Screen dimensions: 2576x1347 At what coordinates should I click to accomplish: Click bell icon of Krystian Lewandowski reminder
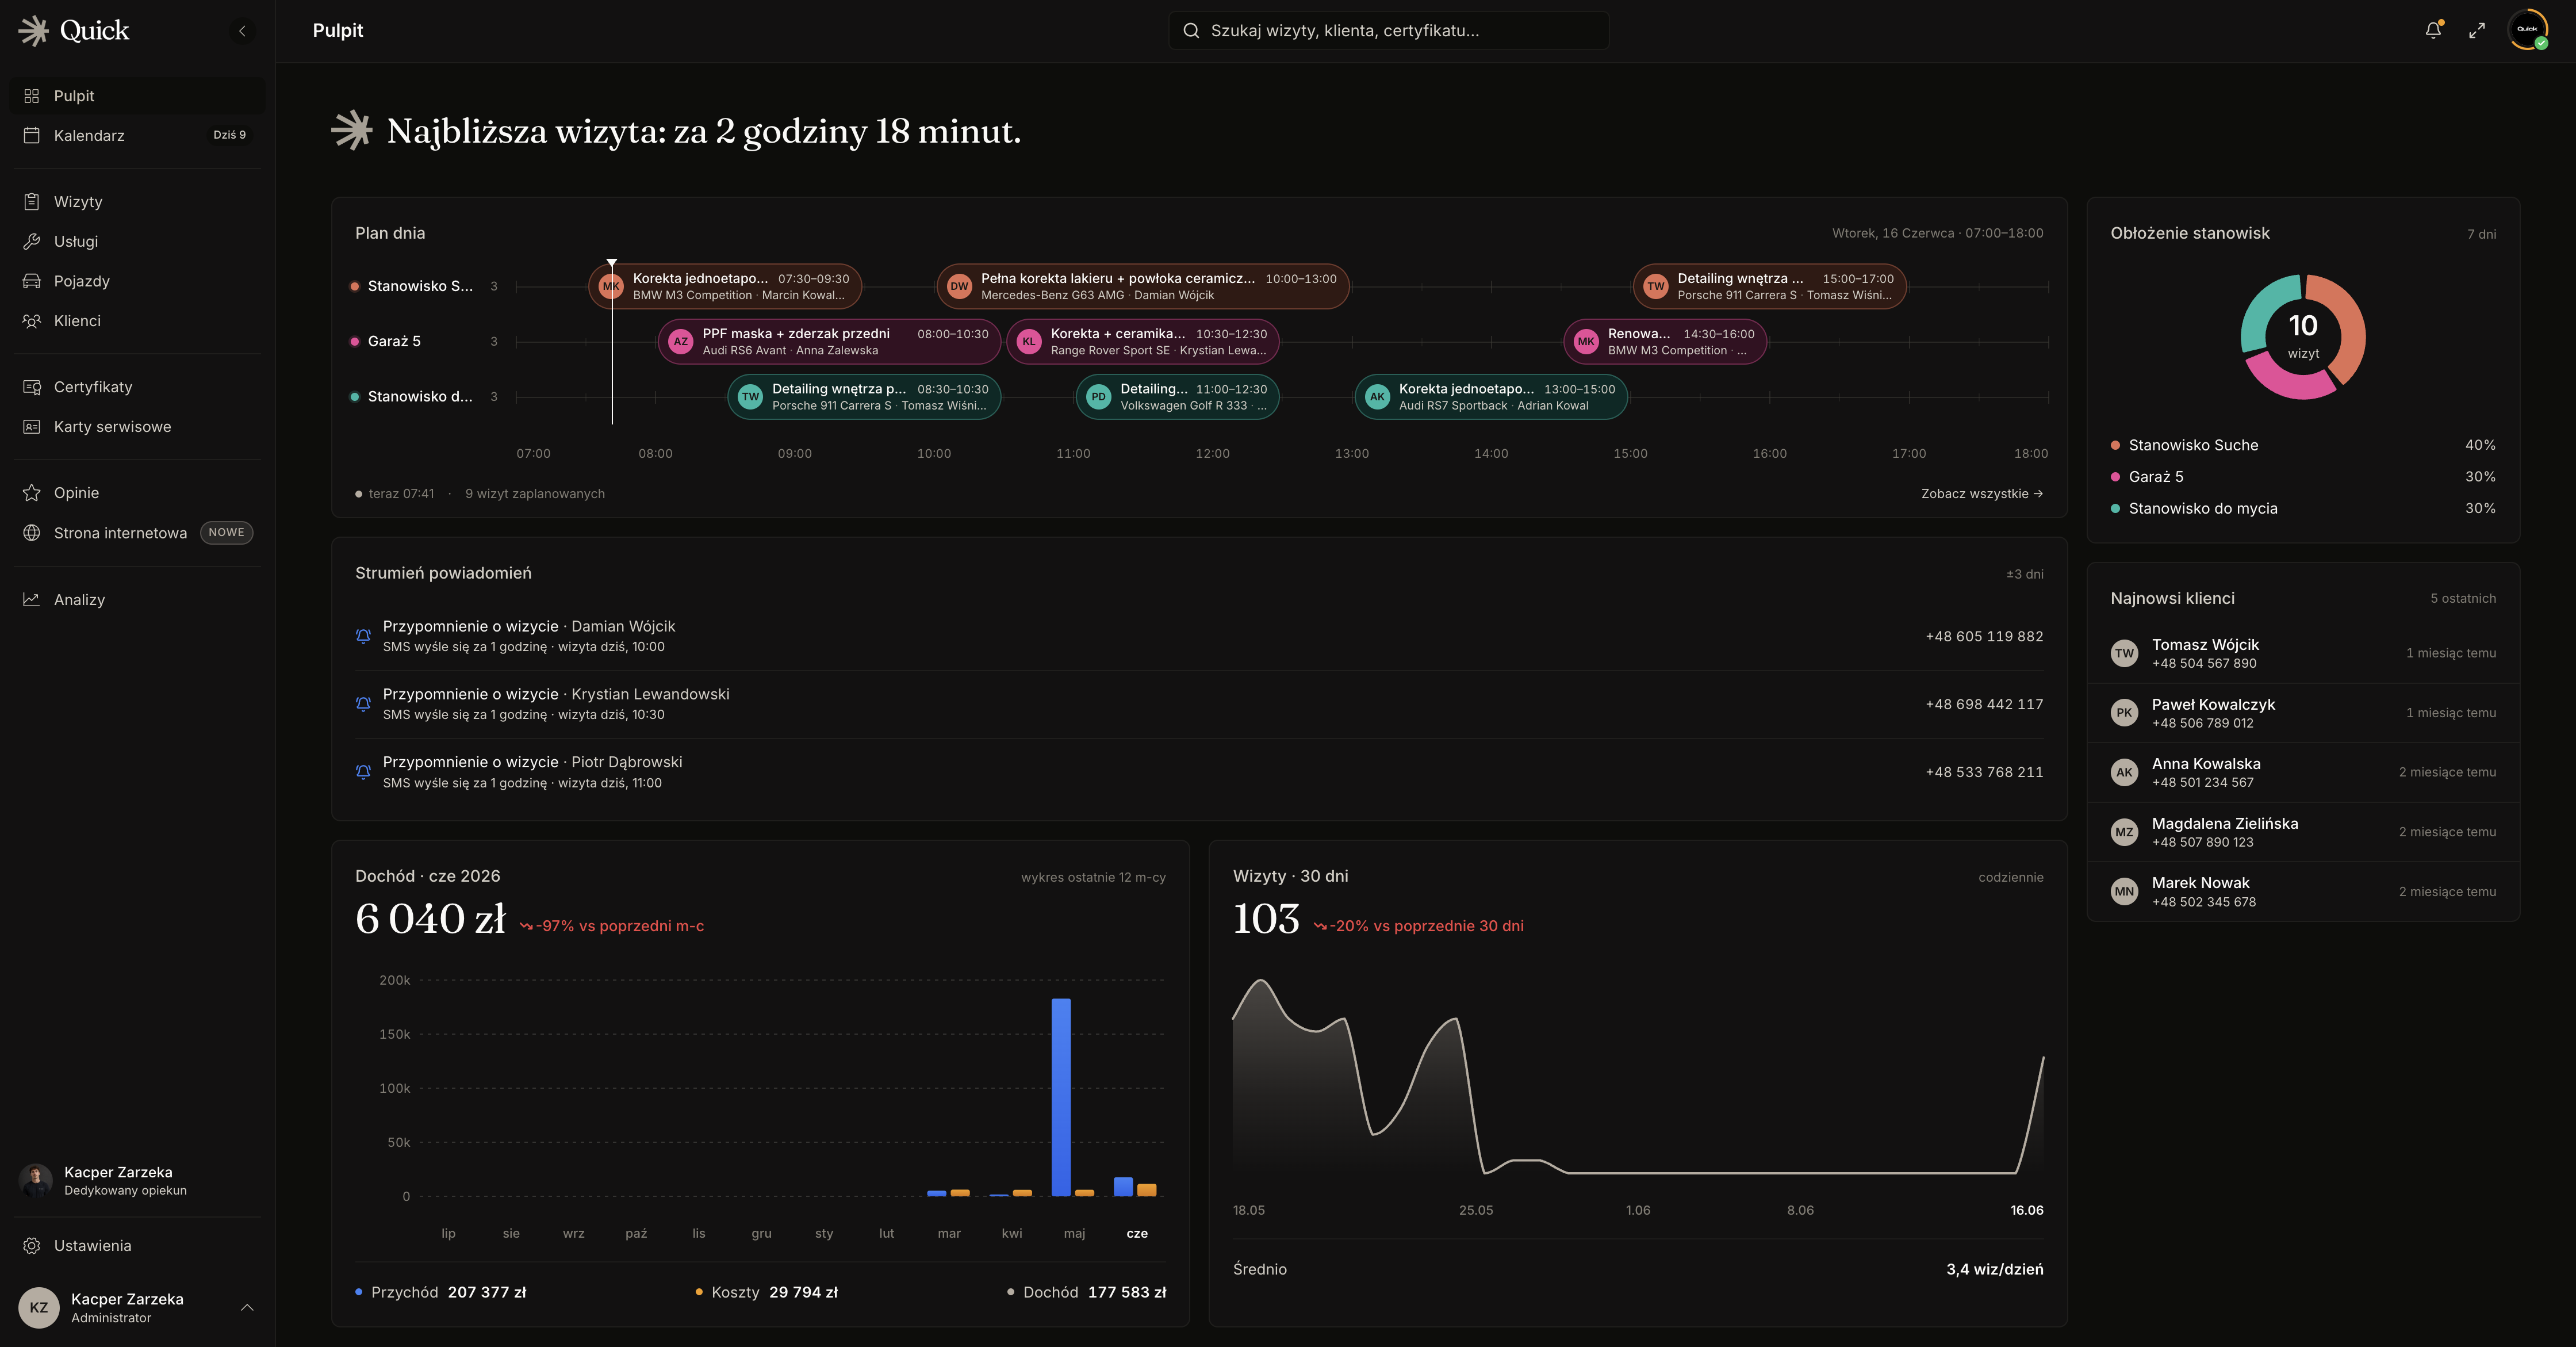363,704
